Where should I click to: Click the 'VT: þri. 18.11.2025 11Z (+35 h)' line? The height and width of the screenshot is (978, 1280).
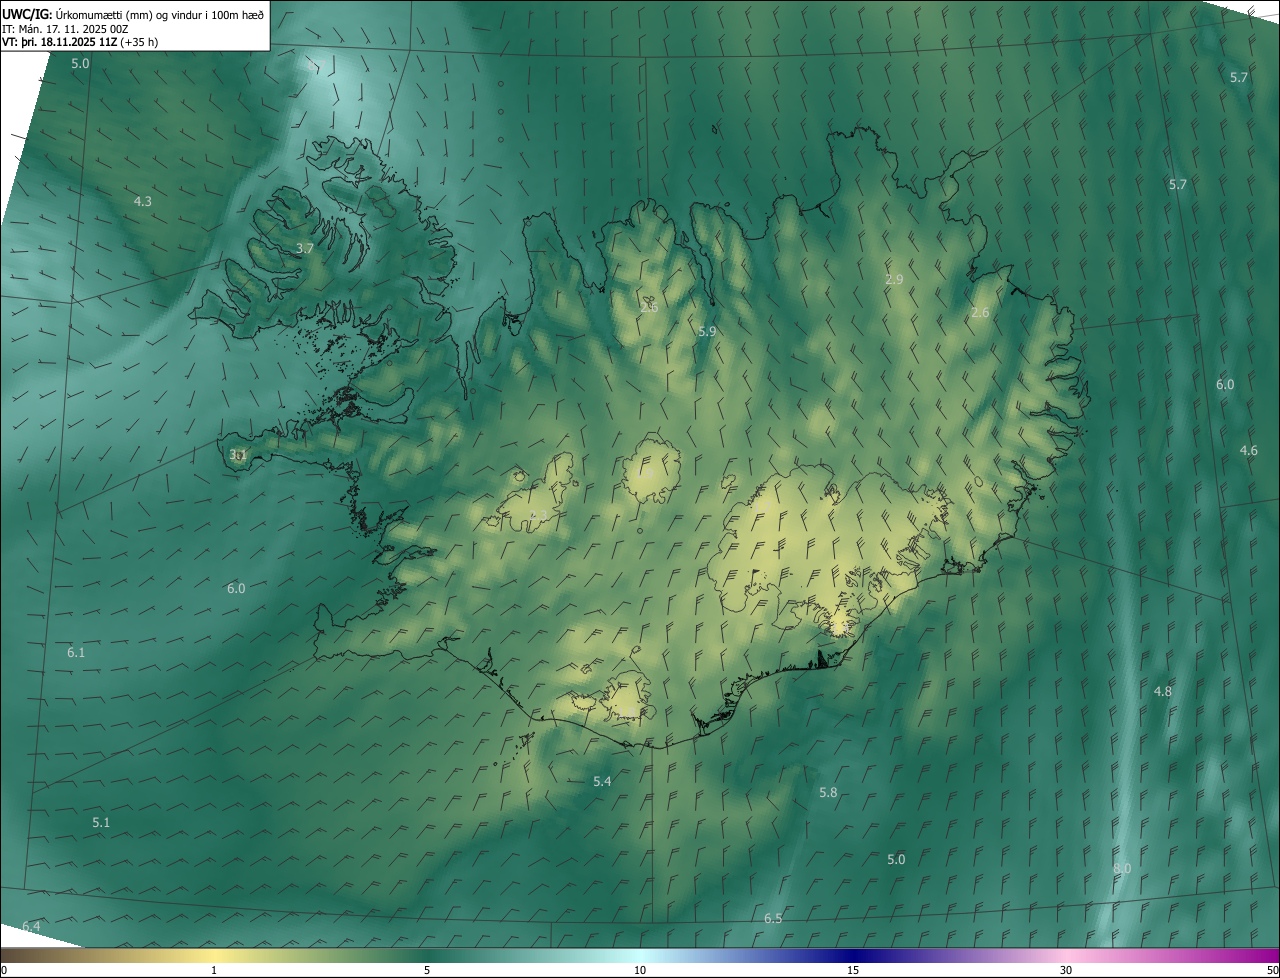80,42
